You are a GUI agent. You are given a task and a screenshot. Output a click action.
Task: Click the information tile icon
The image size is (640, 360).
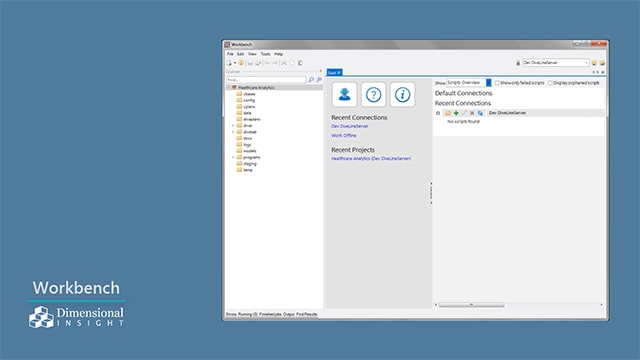point(402,94)
